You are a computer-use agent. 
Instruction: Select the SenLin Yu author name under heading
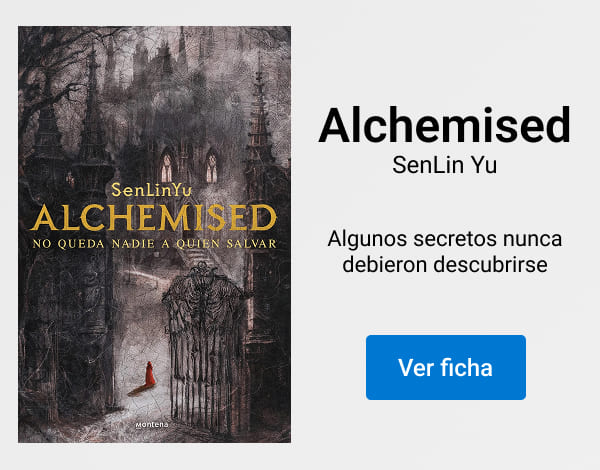coord(445,165)
